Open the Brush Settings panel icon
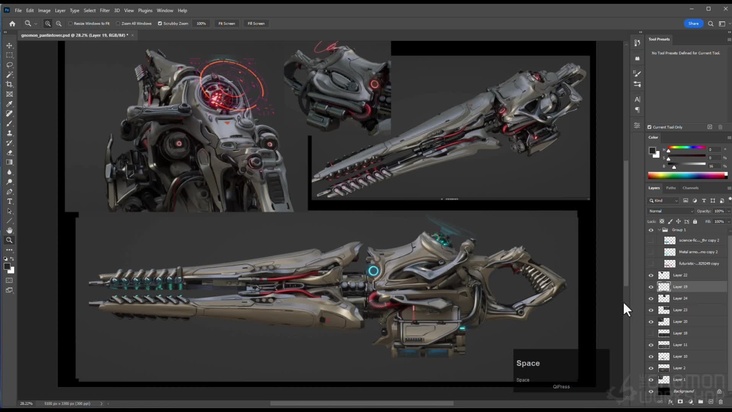 pyautogui.click(x=637, y=74)
